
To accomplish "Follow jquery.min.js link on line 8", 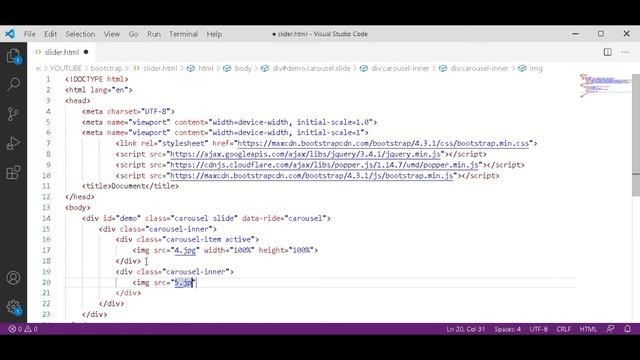I will point(305,154).
